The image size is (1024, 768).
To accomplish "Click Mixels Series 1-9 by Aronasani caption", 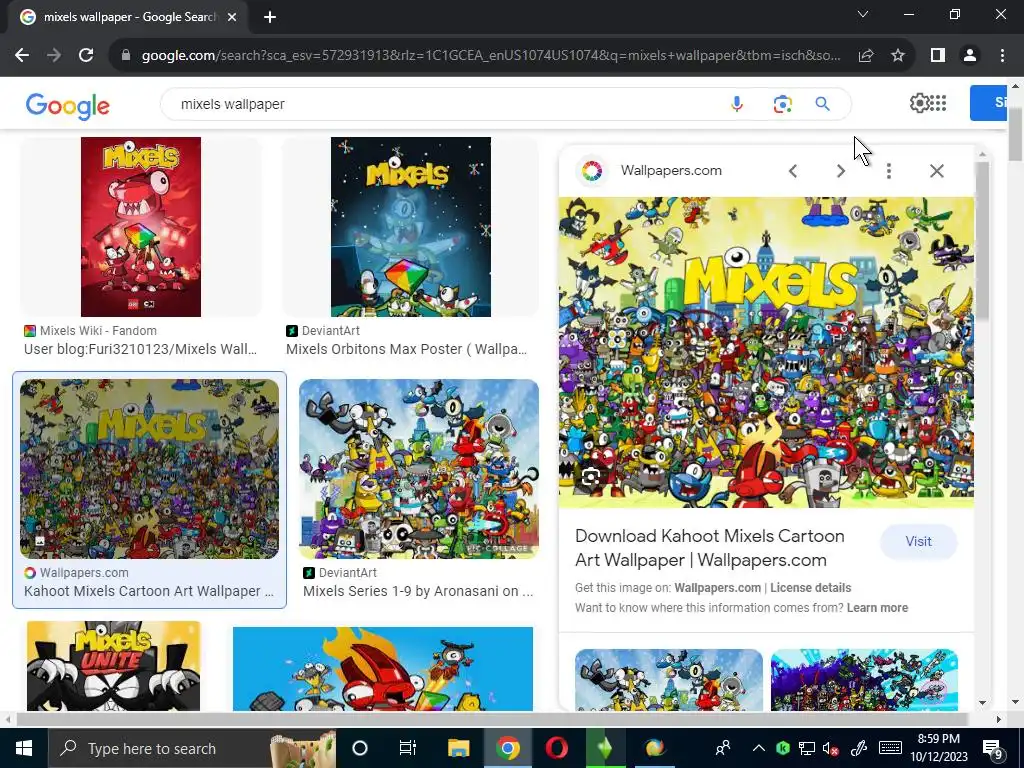I will (418, 591).
